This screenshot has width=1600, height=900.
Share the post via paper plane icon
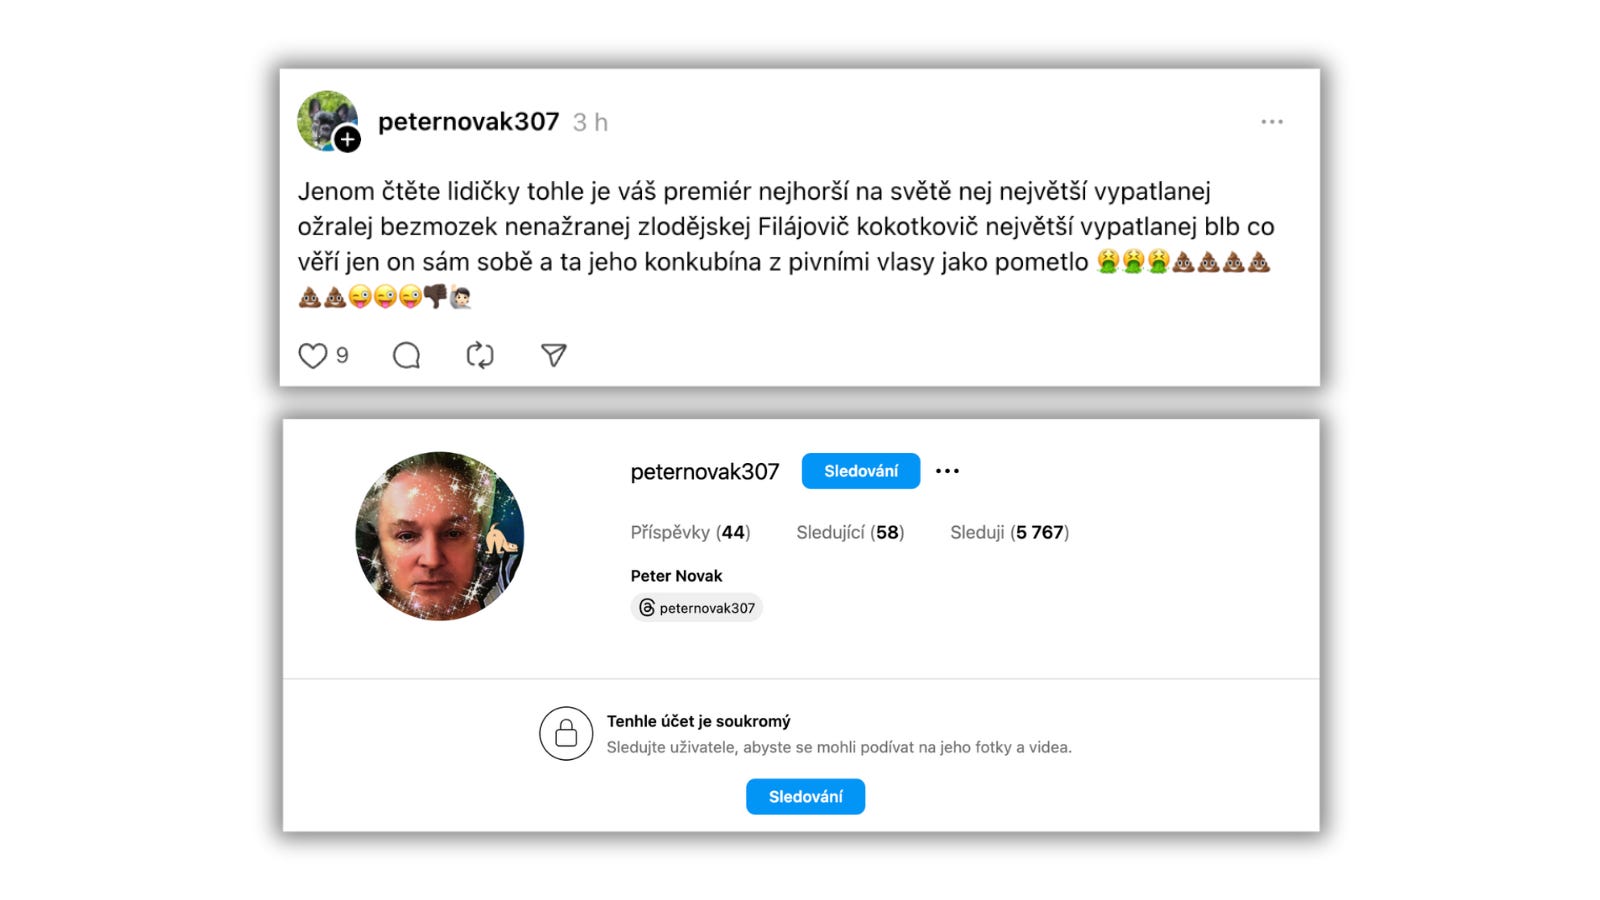(554, 355)
